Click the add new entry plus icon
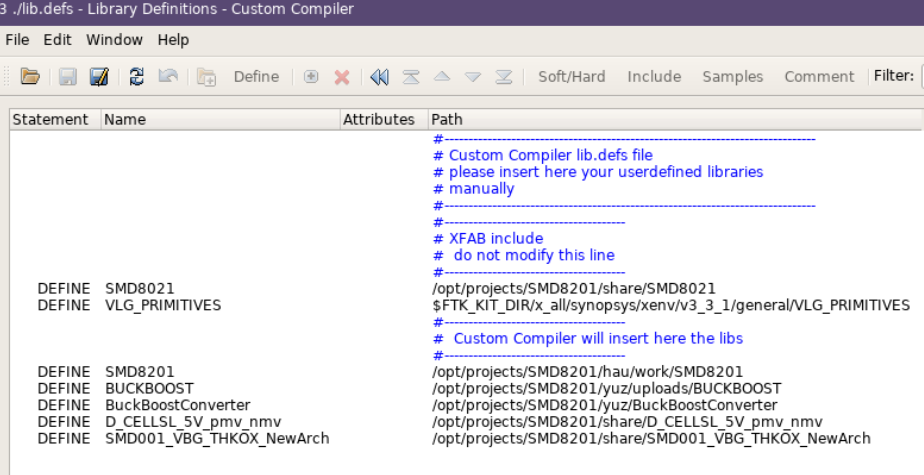Viewport: 924px width, 475px height. pos(311,77)
